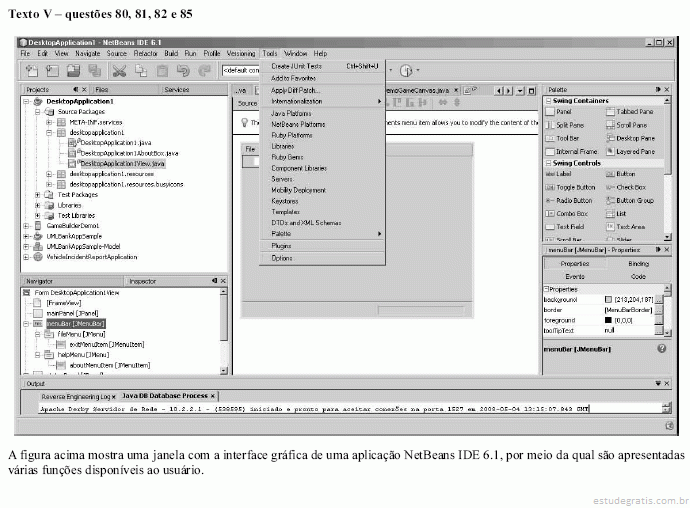The width and height of the screenshot is (690, 508).
Task: Expand the META-INF.services package
Action: (49, 122)
